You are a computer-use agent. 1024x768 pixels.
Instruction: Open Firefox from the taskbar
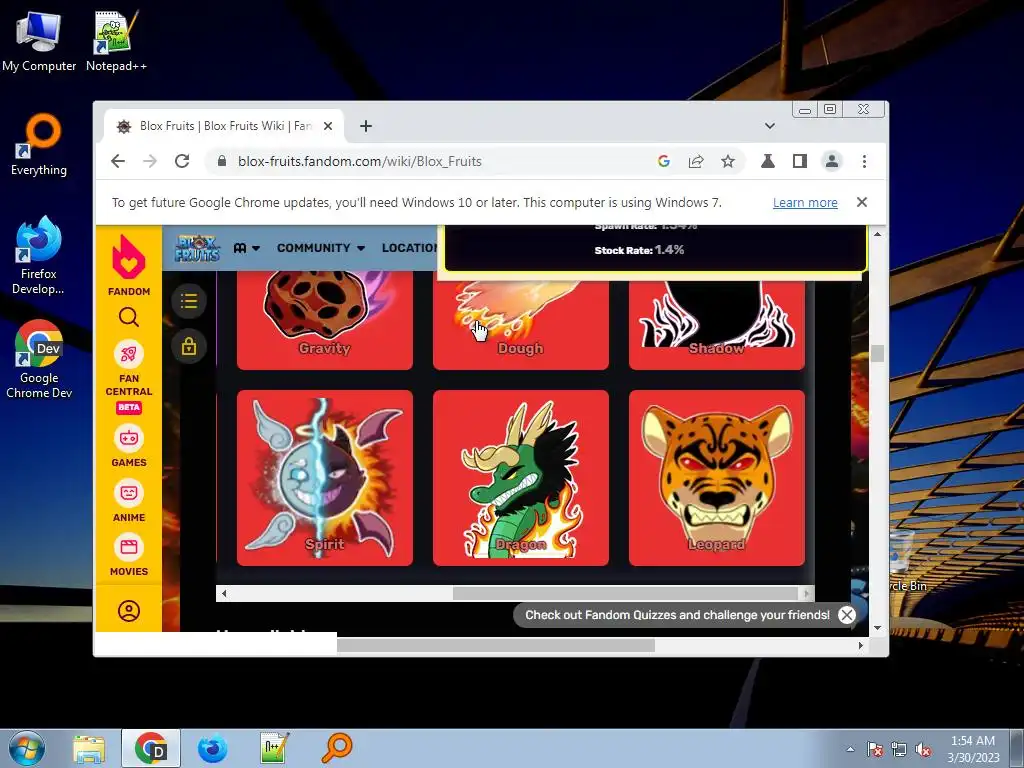(213, 749)
